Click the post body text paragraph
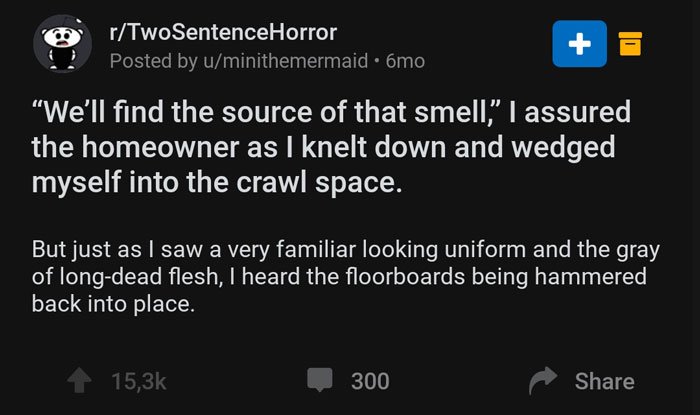 click(346, 277)
